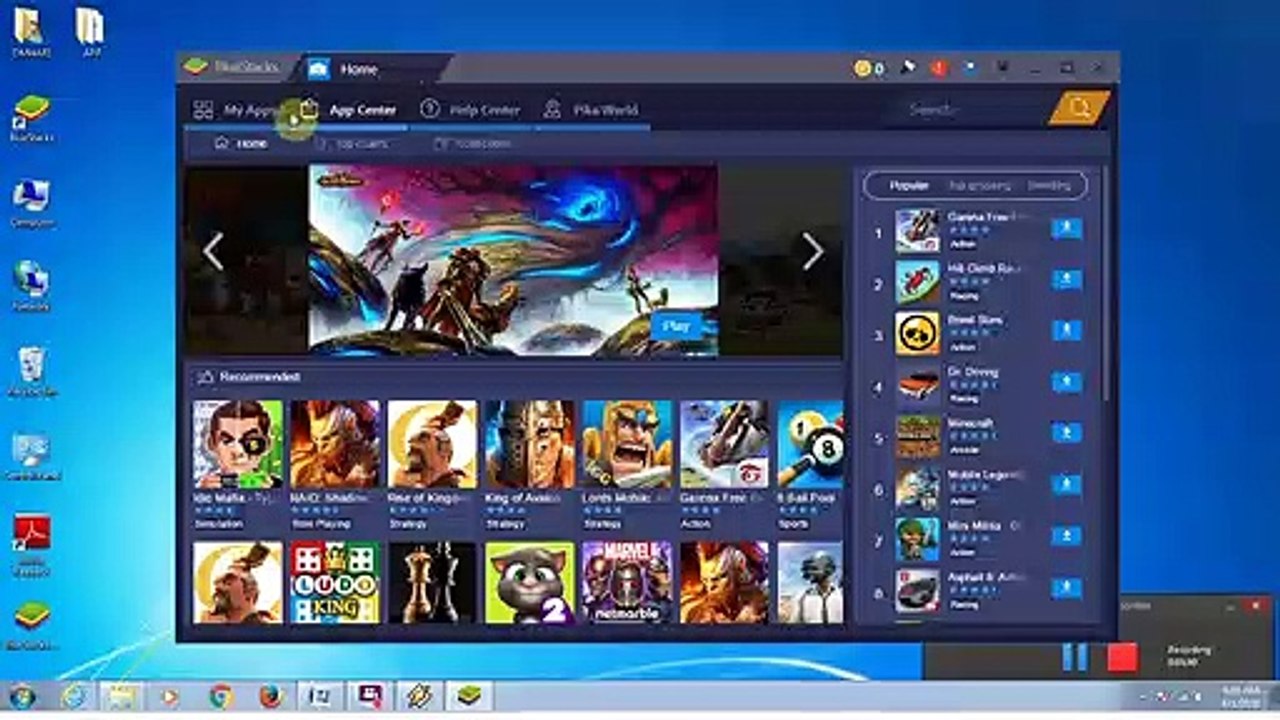The width and height of the screenshot is (1280, 720).
Task: Open the chess game thumbnail
Action: [432, 583]
